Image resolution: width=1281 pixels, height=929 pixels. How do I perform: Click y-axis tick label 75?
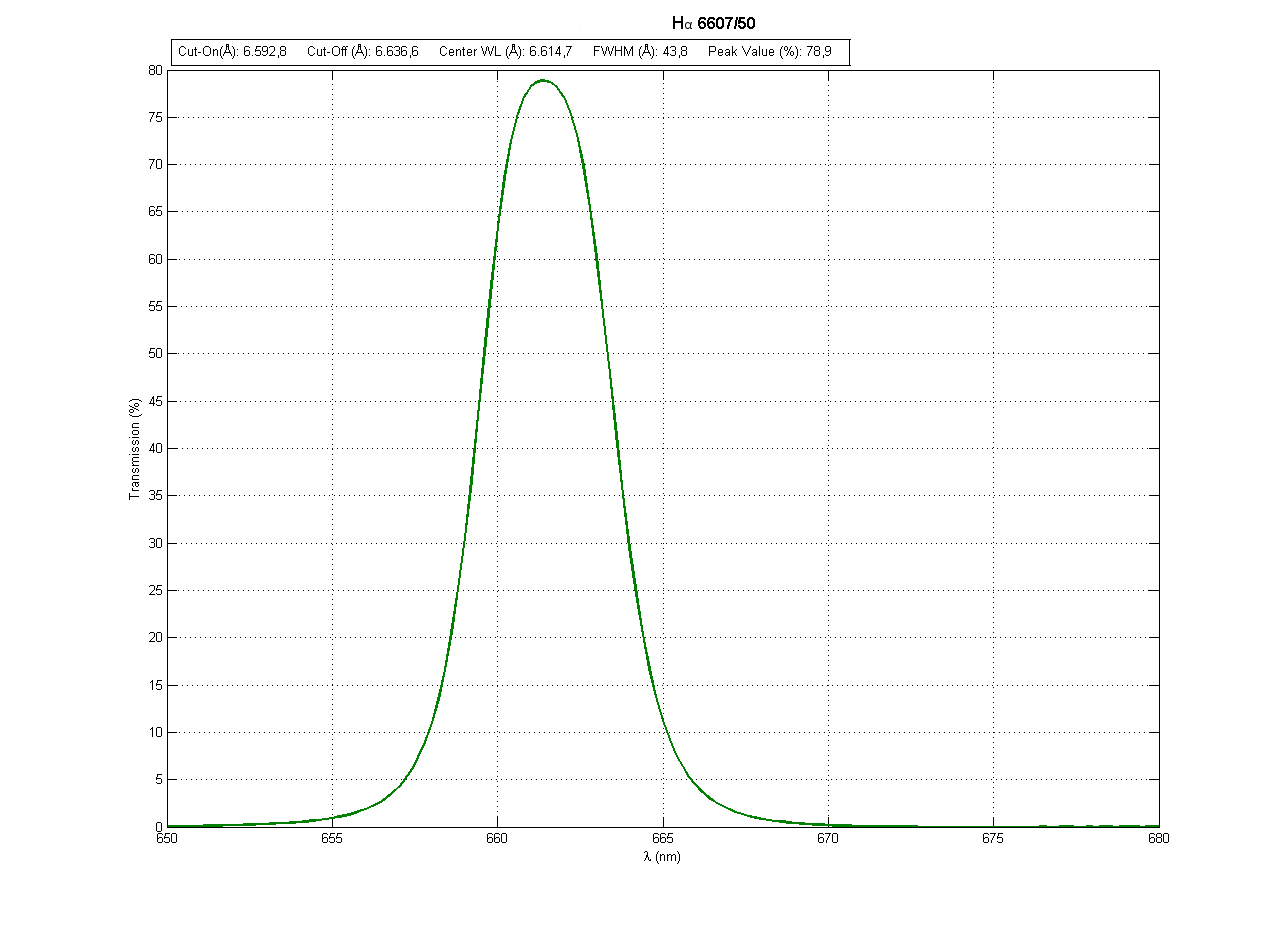pos(155,117)
